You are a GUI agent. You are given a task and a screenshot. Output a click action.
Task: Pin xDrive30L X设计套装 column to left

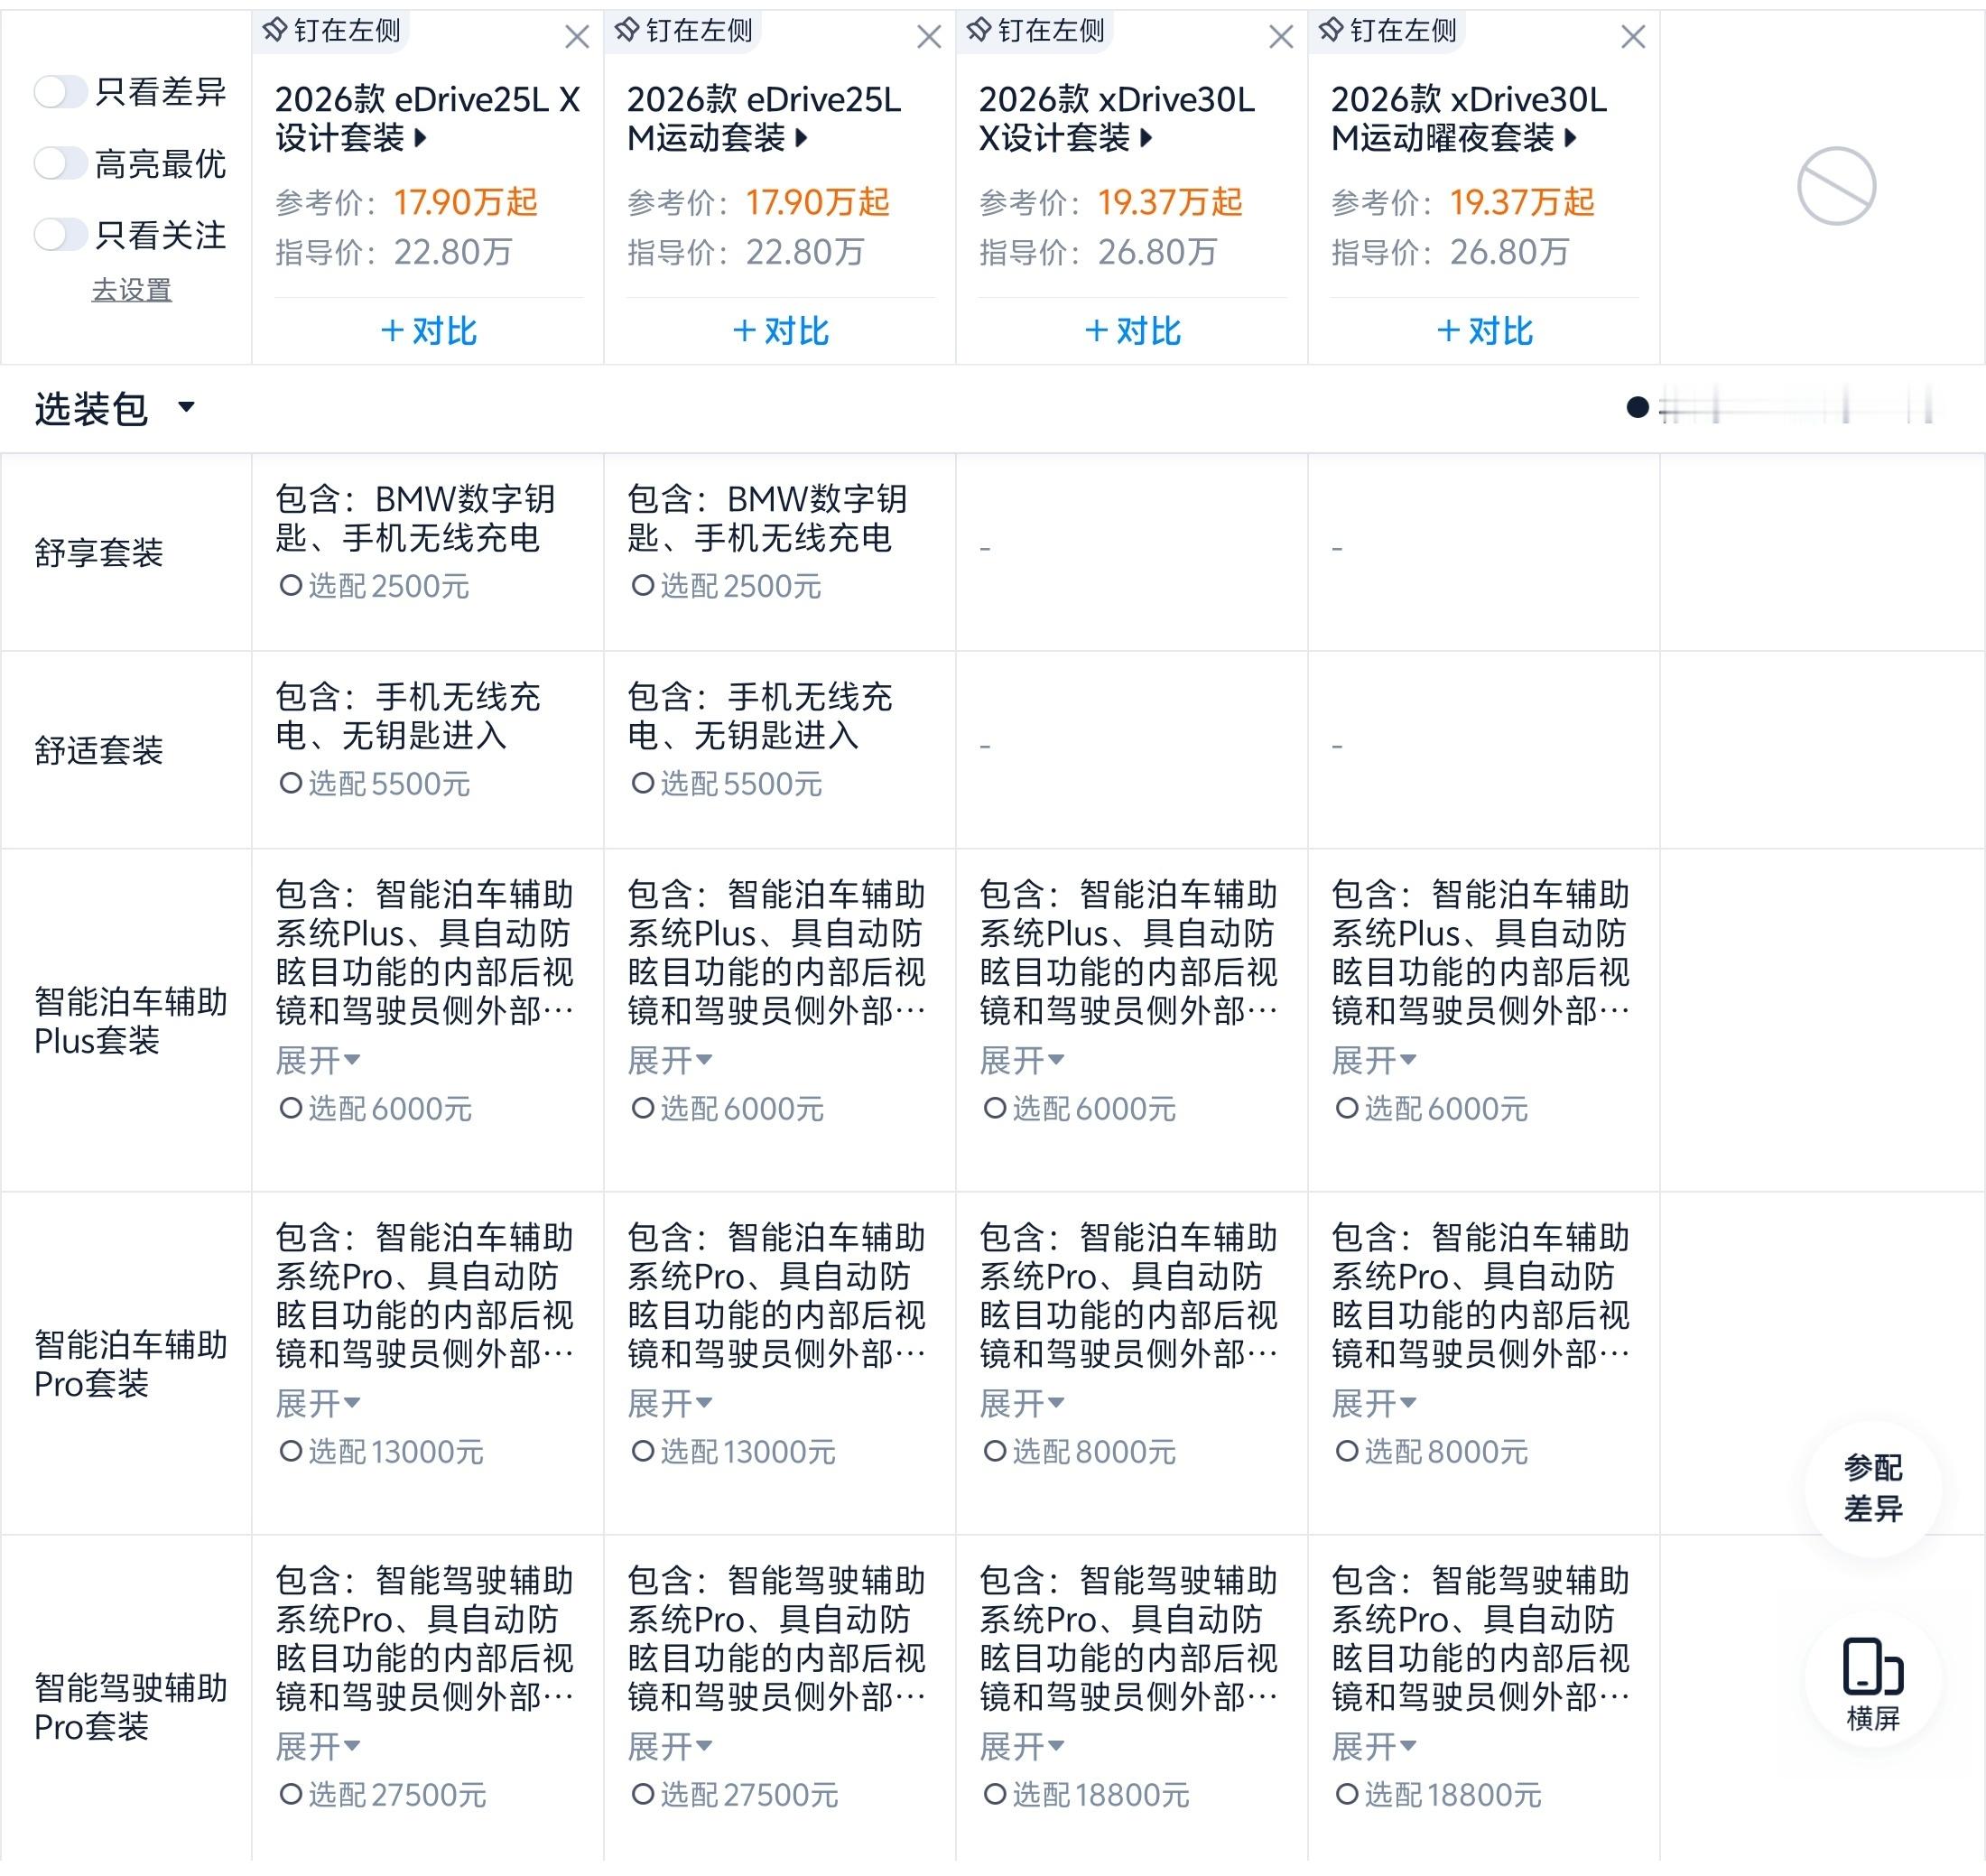(1036, 31)
